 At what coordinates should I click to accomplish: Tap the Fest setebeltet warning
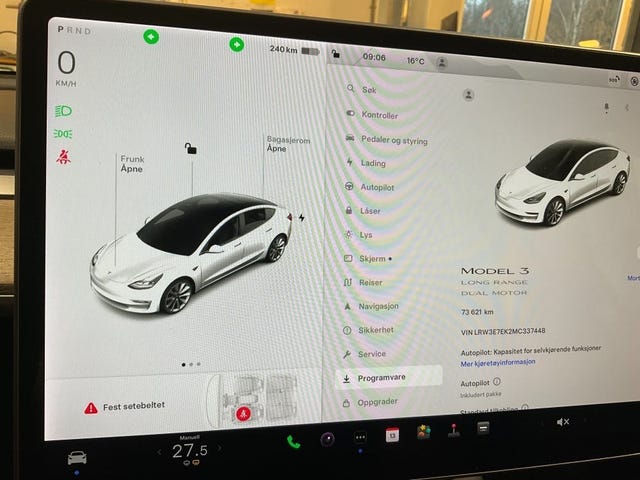pos(124,407)
